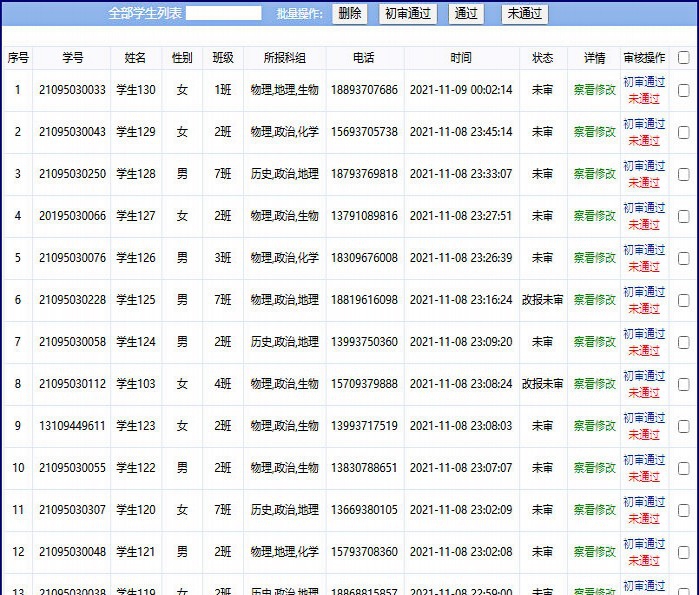The image size is (699, 595).
Task: Click the 未通过 batch button in header
Action: click(525, 14)
